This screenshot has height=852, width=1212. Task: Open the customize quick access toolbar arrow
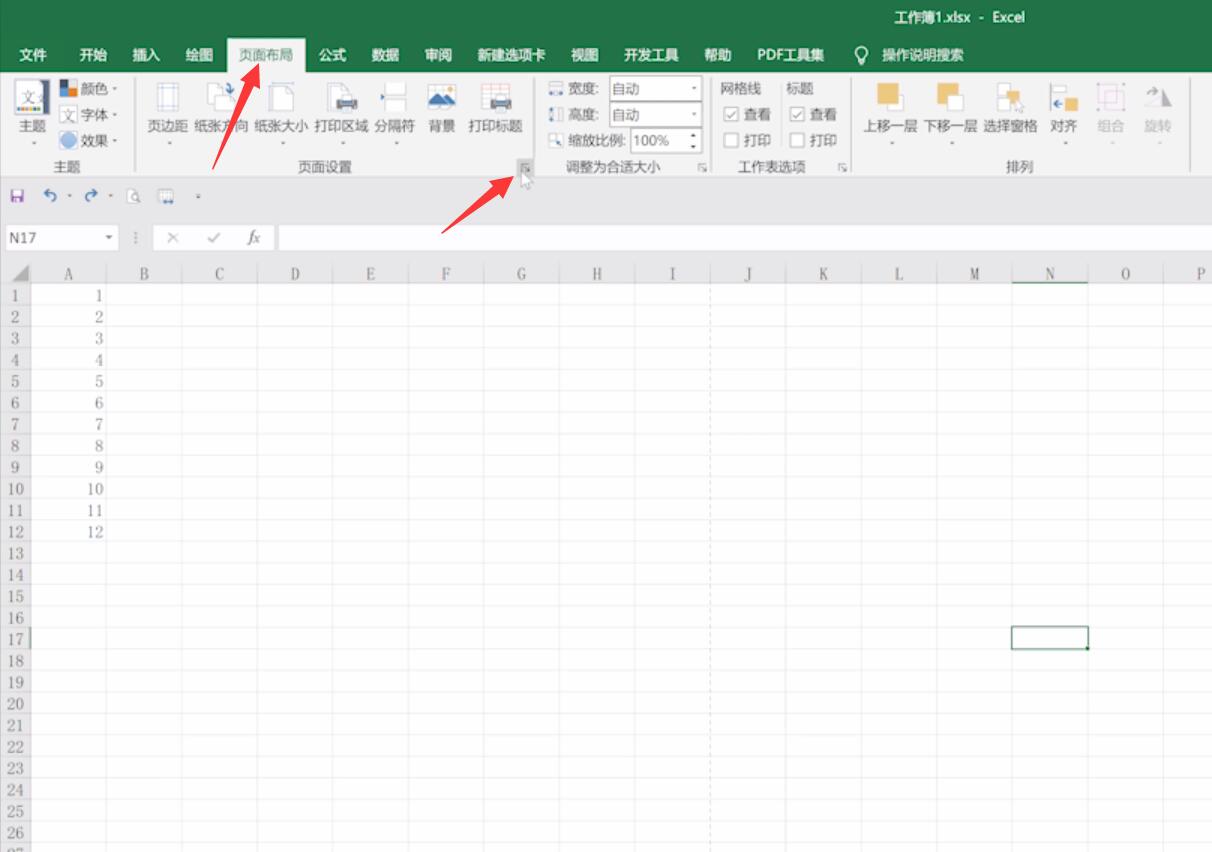coord(198,196)
